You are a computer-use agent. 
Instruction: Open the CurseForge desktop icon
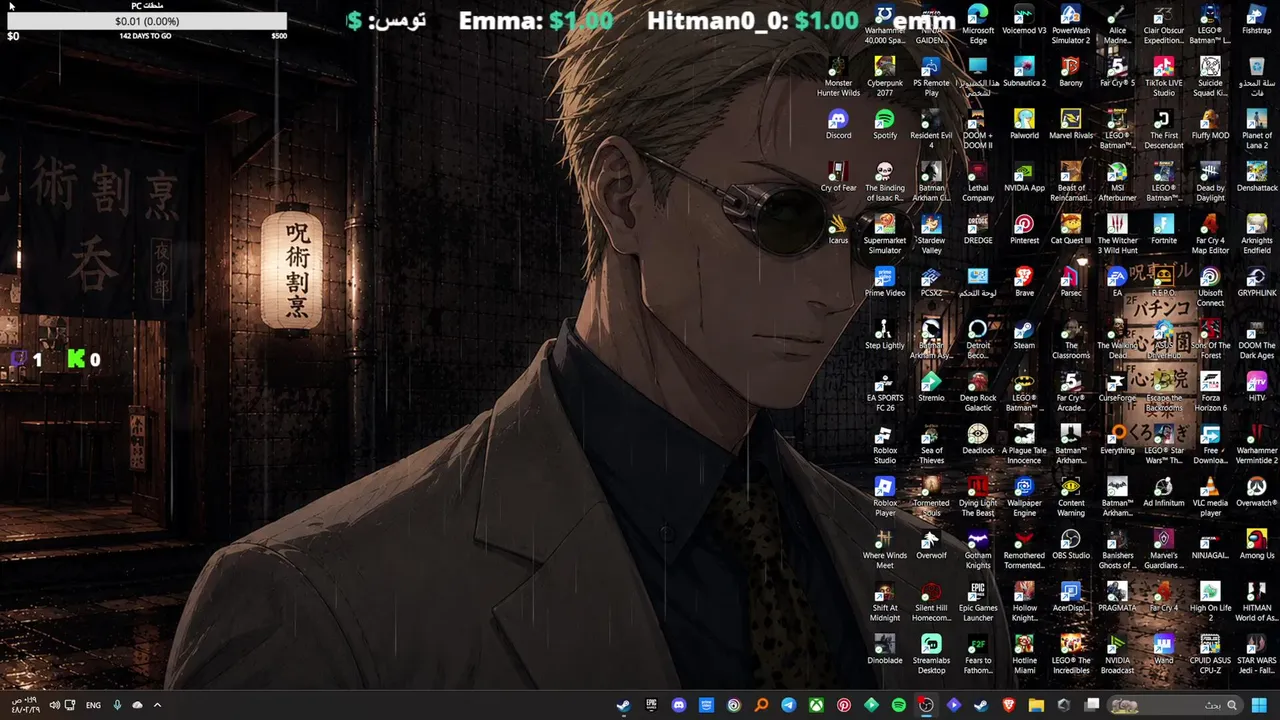[x=1117, y=387]
